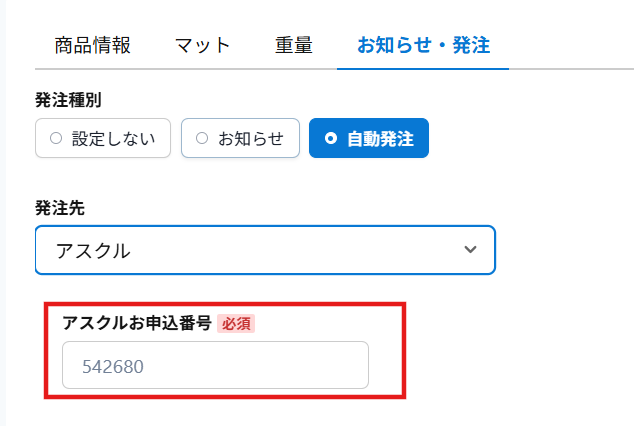Viewport: 634px width, 426px height.
Task: Click the radio circle icon beside 設定しない
Action: [x=56, y=138]
